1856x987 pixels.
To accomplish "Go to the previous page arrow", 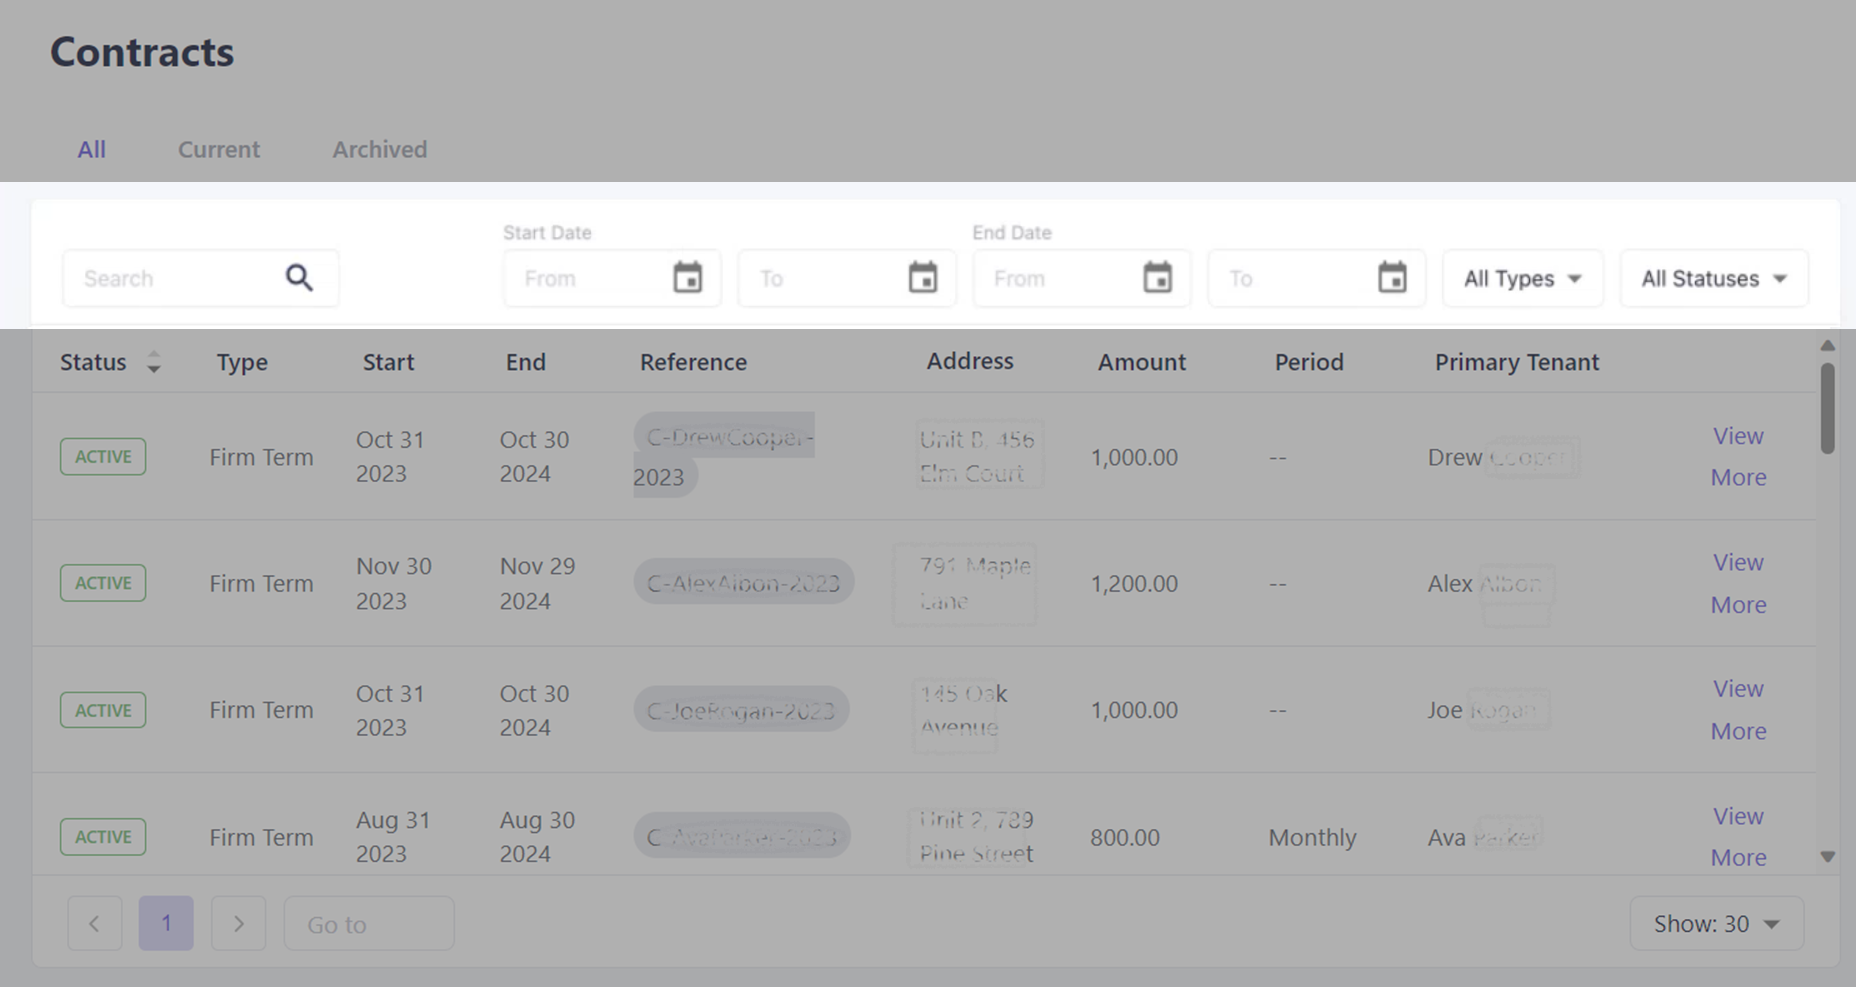I will click(x=94, y=923).
